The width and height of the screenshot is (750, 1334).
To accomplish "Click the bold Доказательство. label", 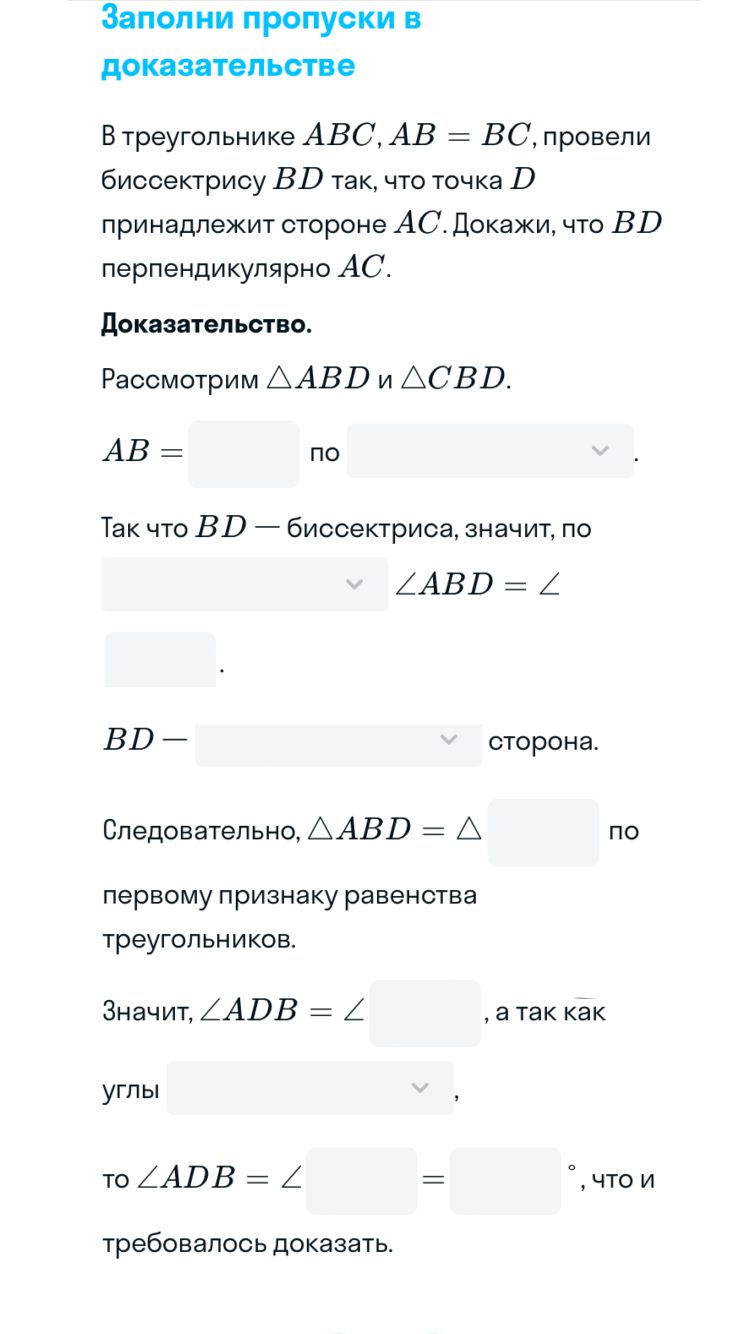I will tap(207, 325).
